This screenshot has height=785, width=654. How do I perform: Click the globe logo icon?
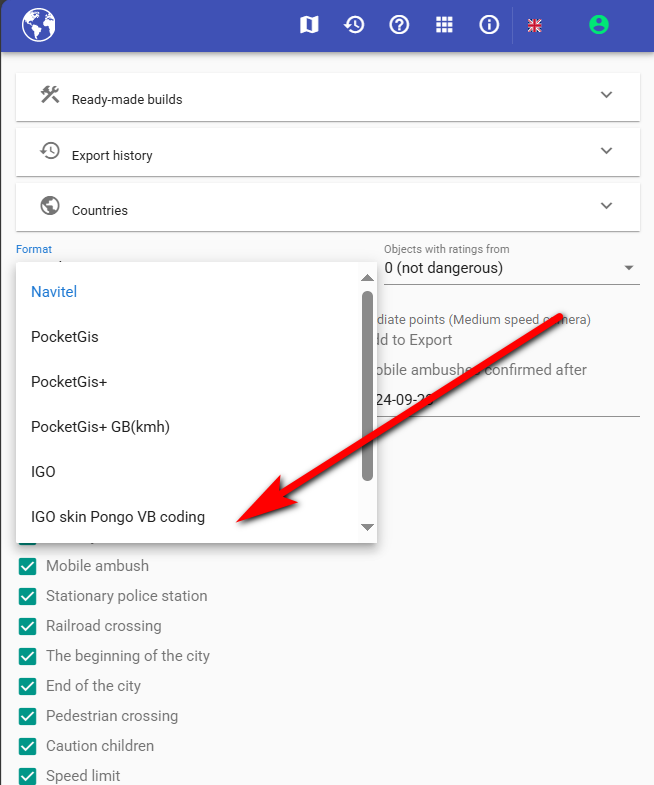[x=39, y=25]
